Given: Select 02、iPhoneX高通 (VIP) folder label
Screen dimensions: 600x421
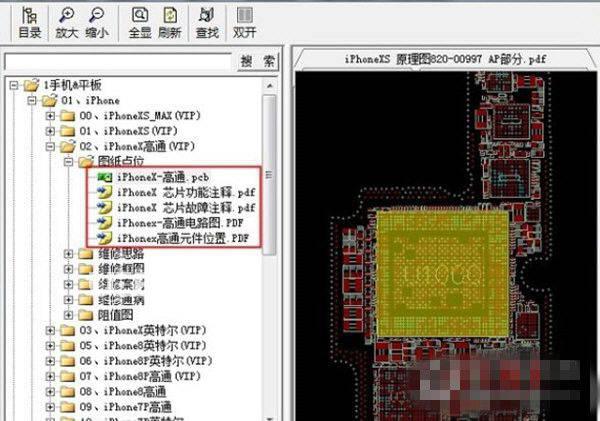Looking at the screenshot, I should point(137,146).
